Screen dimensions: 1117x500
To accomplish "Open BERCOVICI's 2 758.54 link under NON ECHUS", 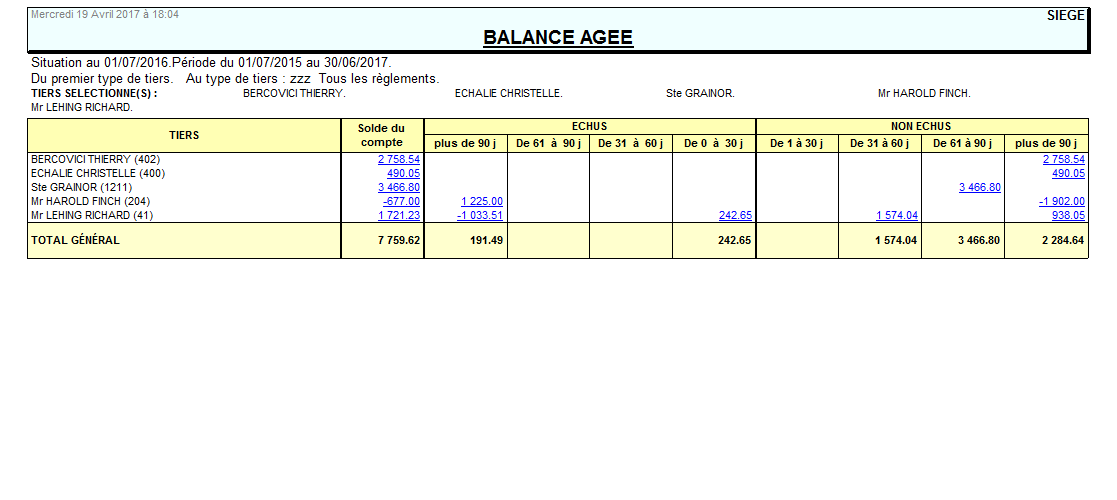I will tap(1063, 159).
